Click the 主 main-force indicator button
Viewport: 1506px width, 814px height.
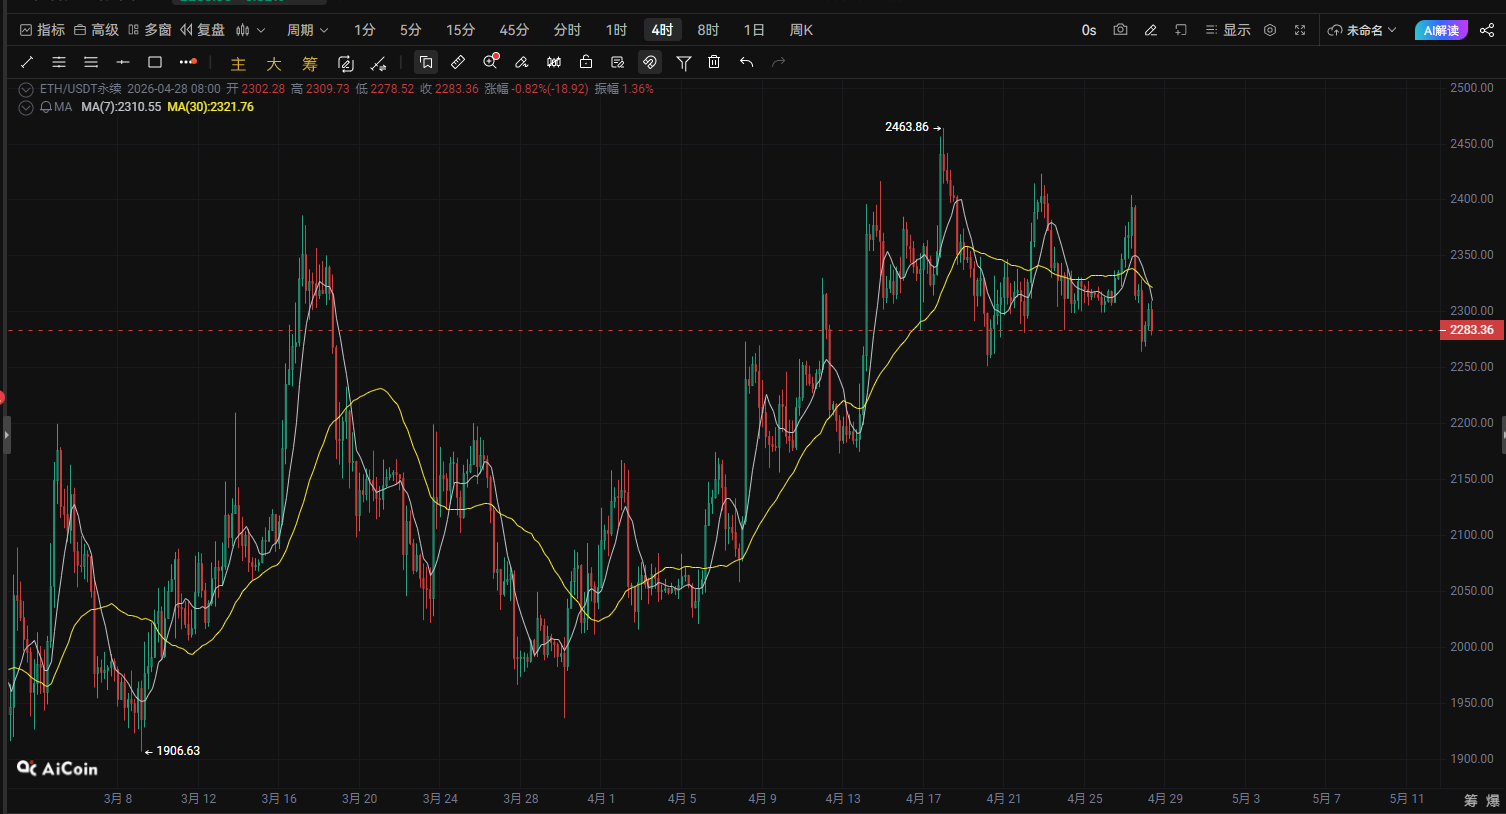click(x=238, y=64)
